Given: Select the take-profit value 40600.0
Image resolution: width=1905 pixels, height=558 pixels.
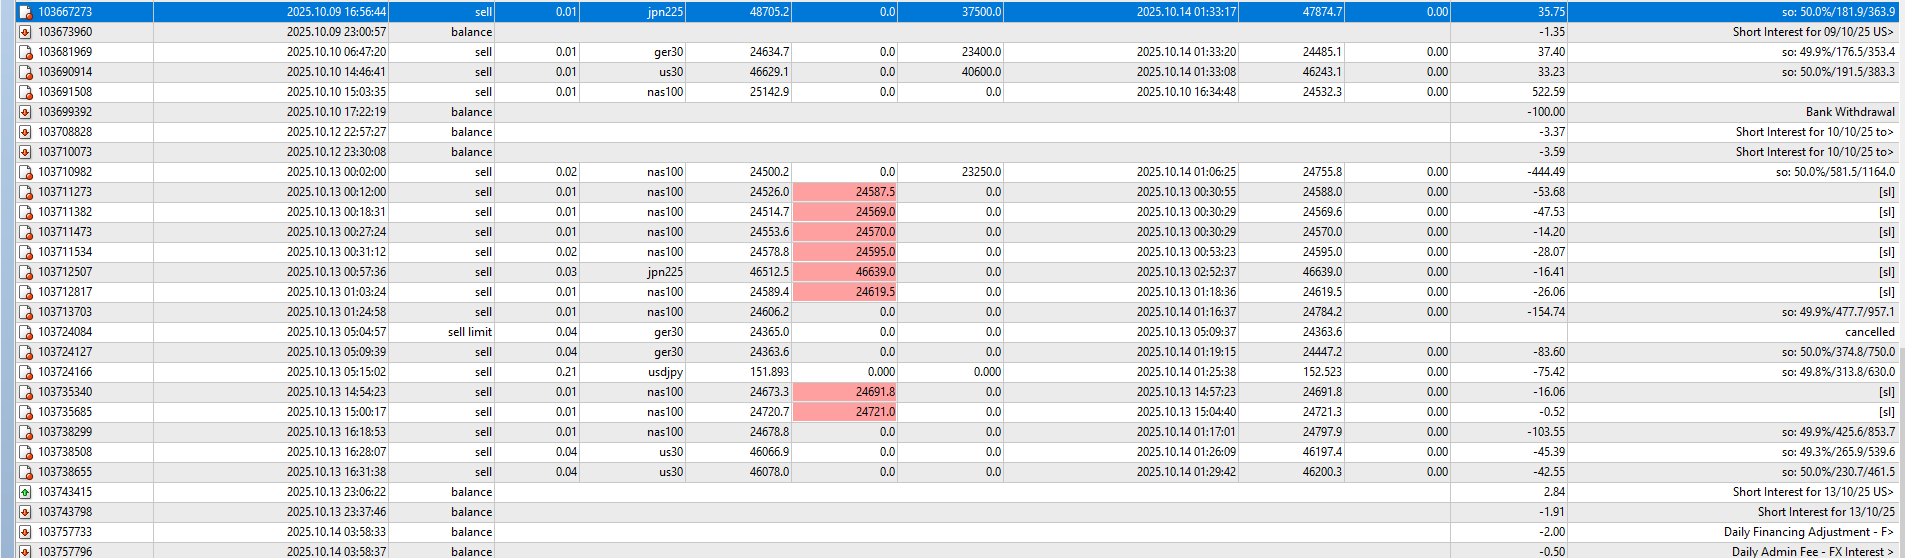Looking at the screenshot, I should click(x=981, y=72).
